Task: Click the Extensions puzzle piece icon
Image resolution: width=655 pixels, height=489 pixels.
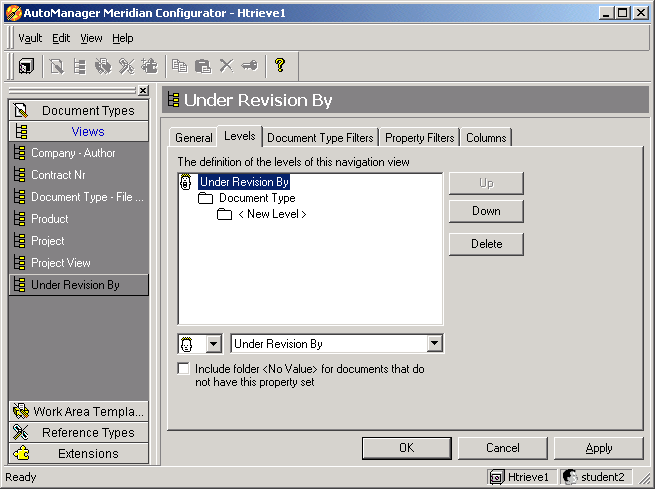Action: [21, 453]
